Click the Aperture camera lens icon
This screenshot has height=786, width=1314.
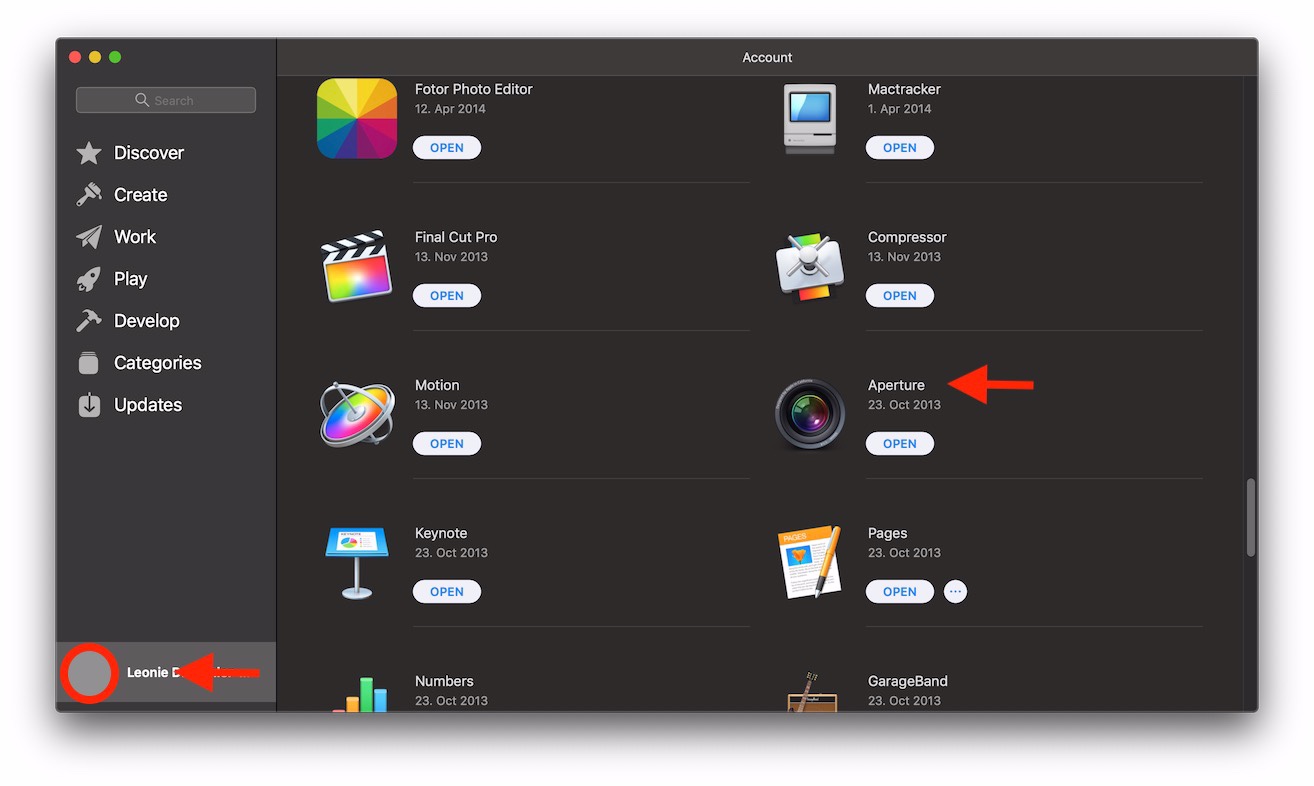(810, 414)
